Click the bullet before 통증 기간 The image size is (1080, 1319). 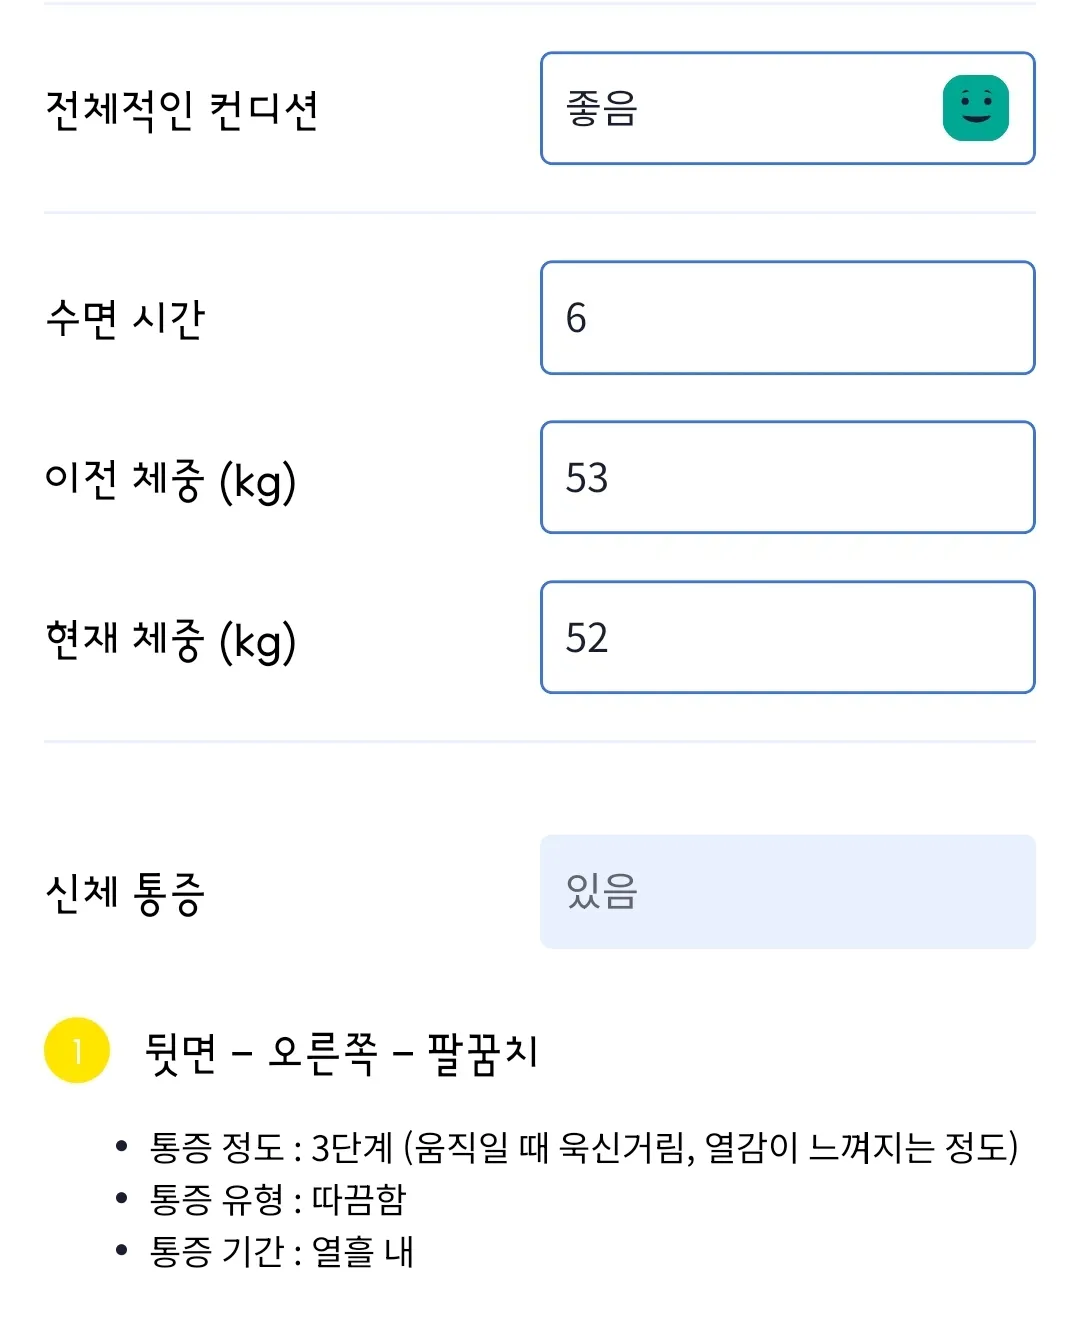pyautogui.click(x=122, y=1250)
